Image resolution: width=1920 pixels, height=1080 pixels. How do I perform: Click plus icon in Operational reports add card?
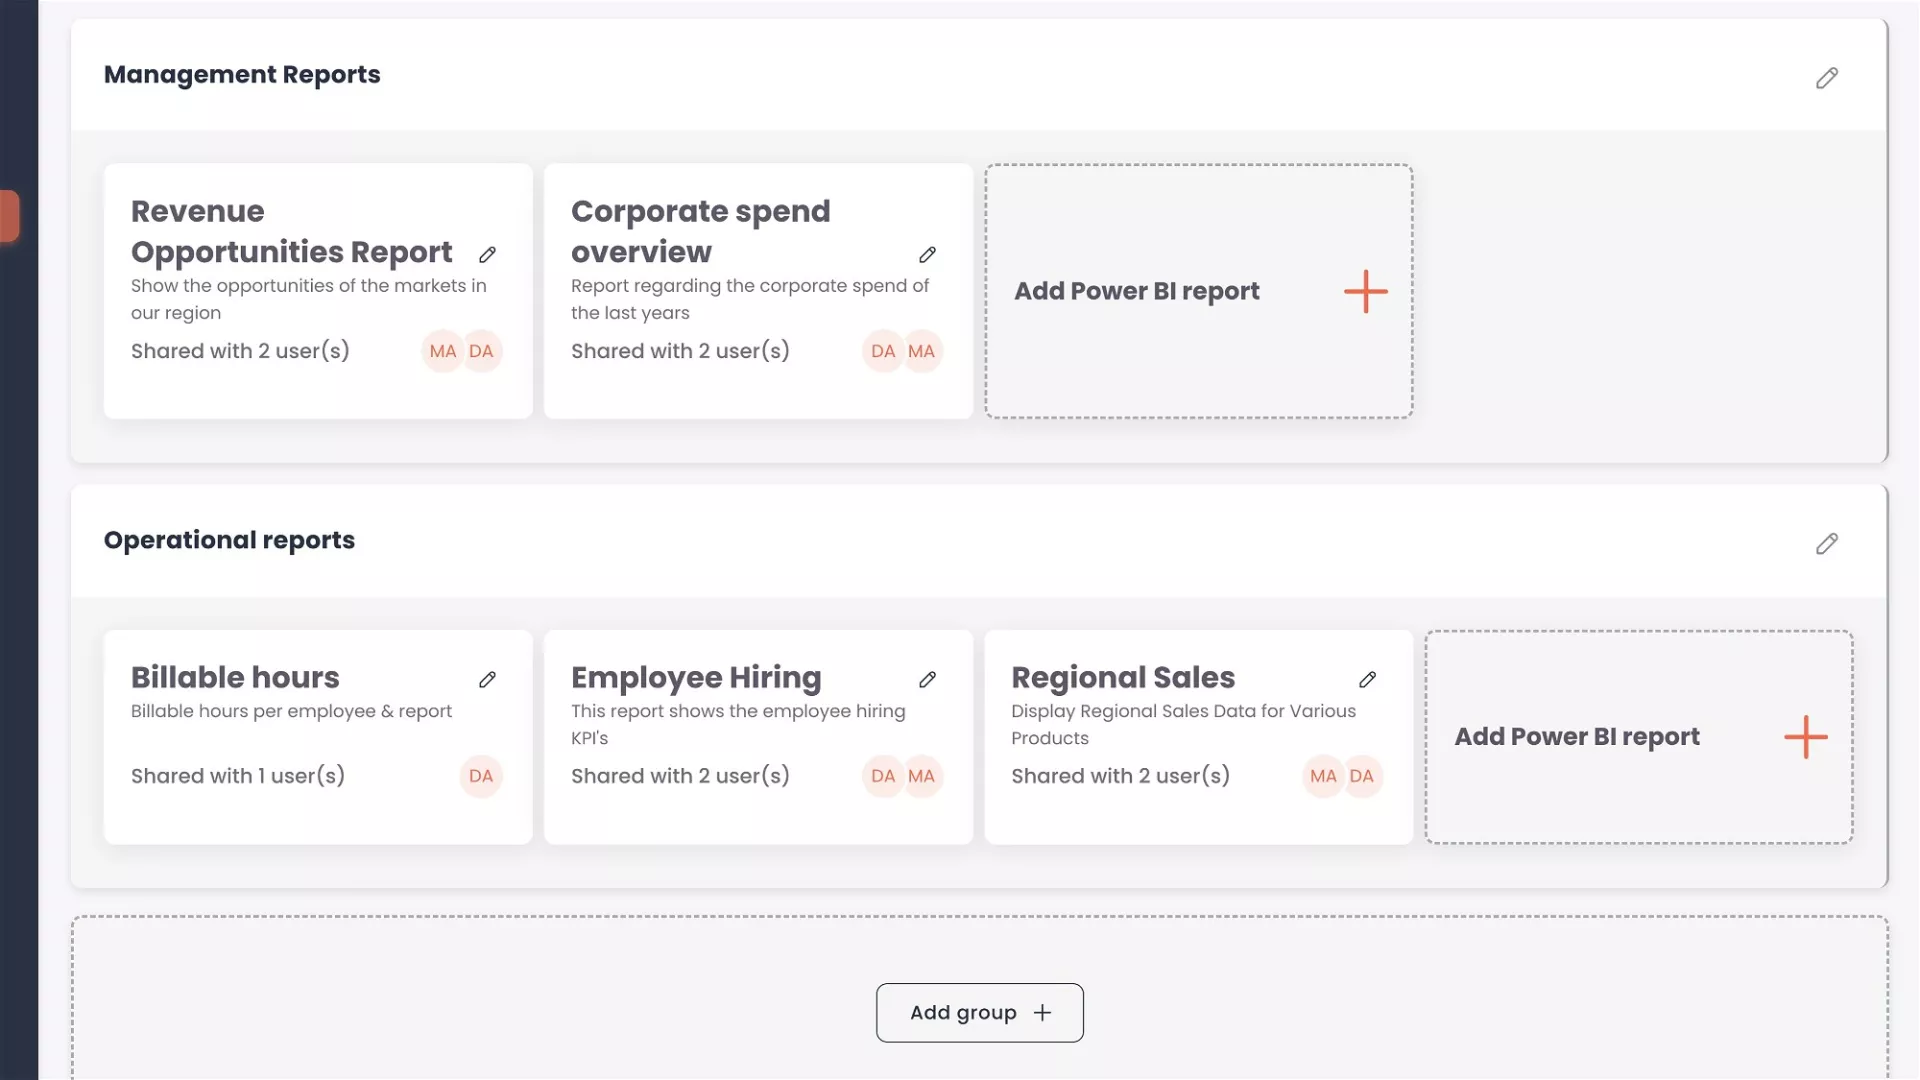[1805, 737]
